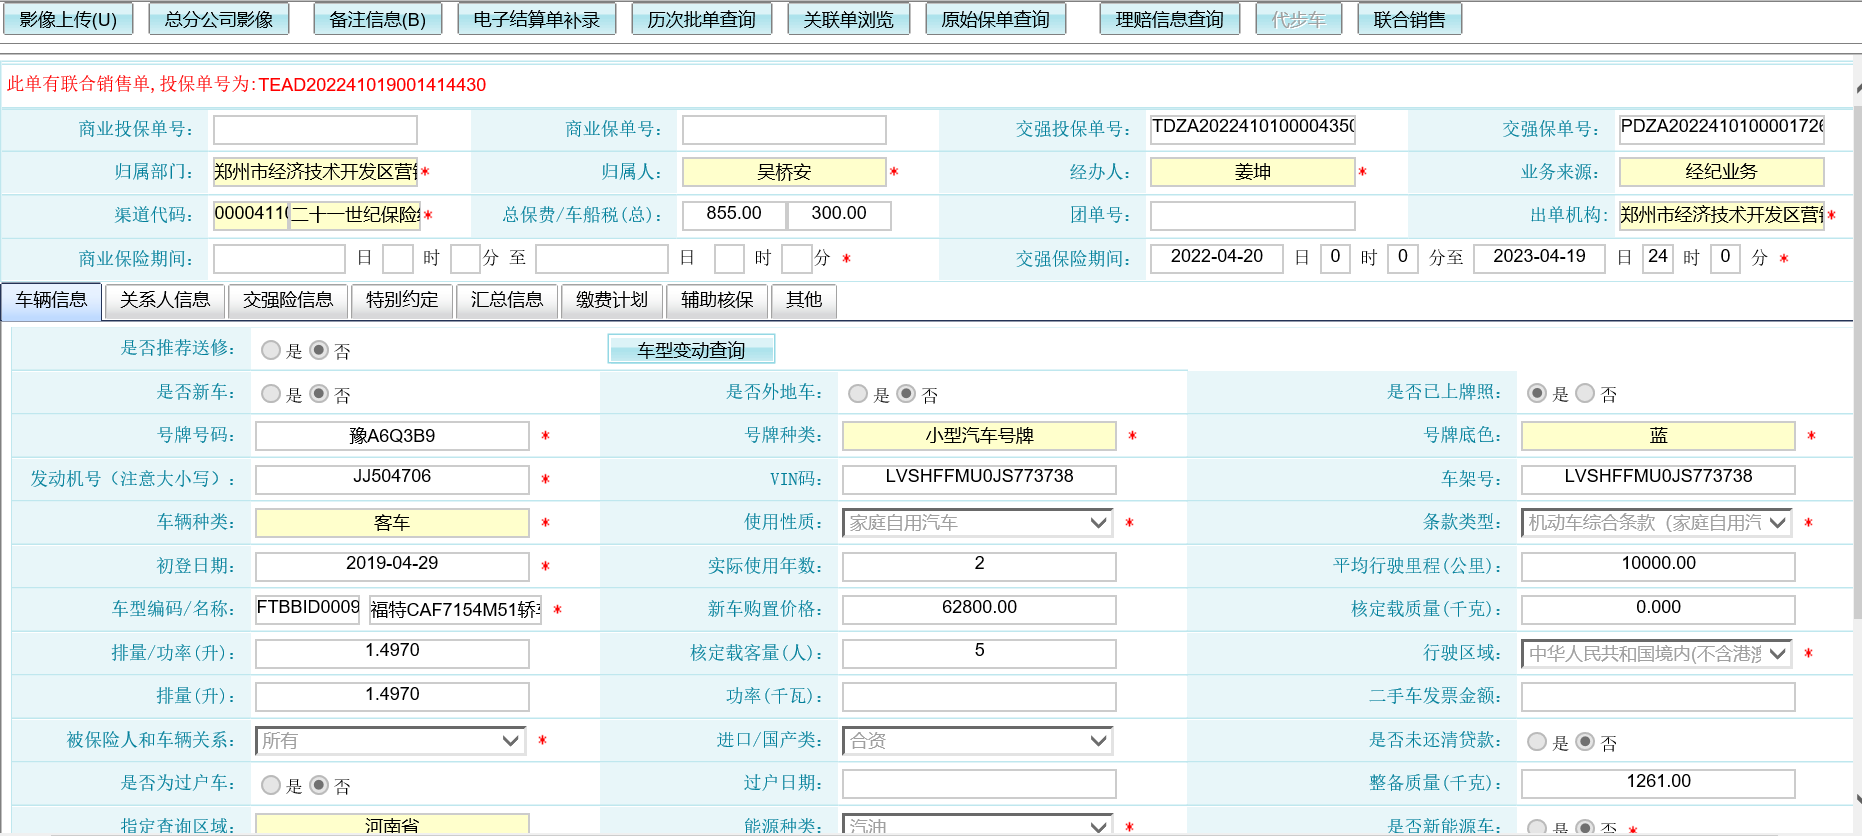Click the 影像上传(U) button
This screenshot has height=836, width=1862.
(68, 20)
